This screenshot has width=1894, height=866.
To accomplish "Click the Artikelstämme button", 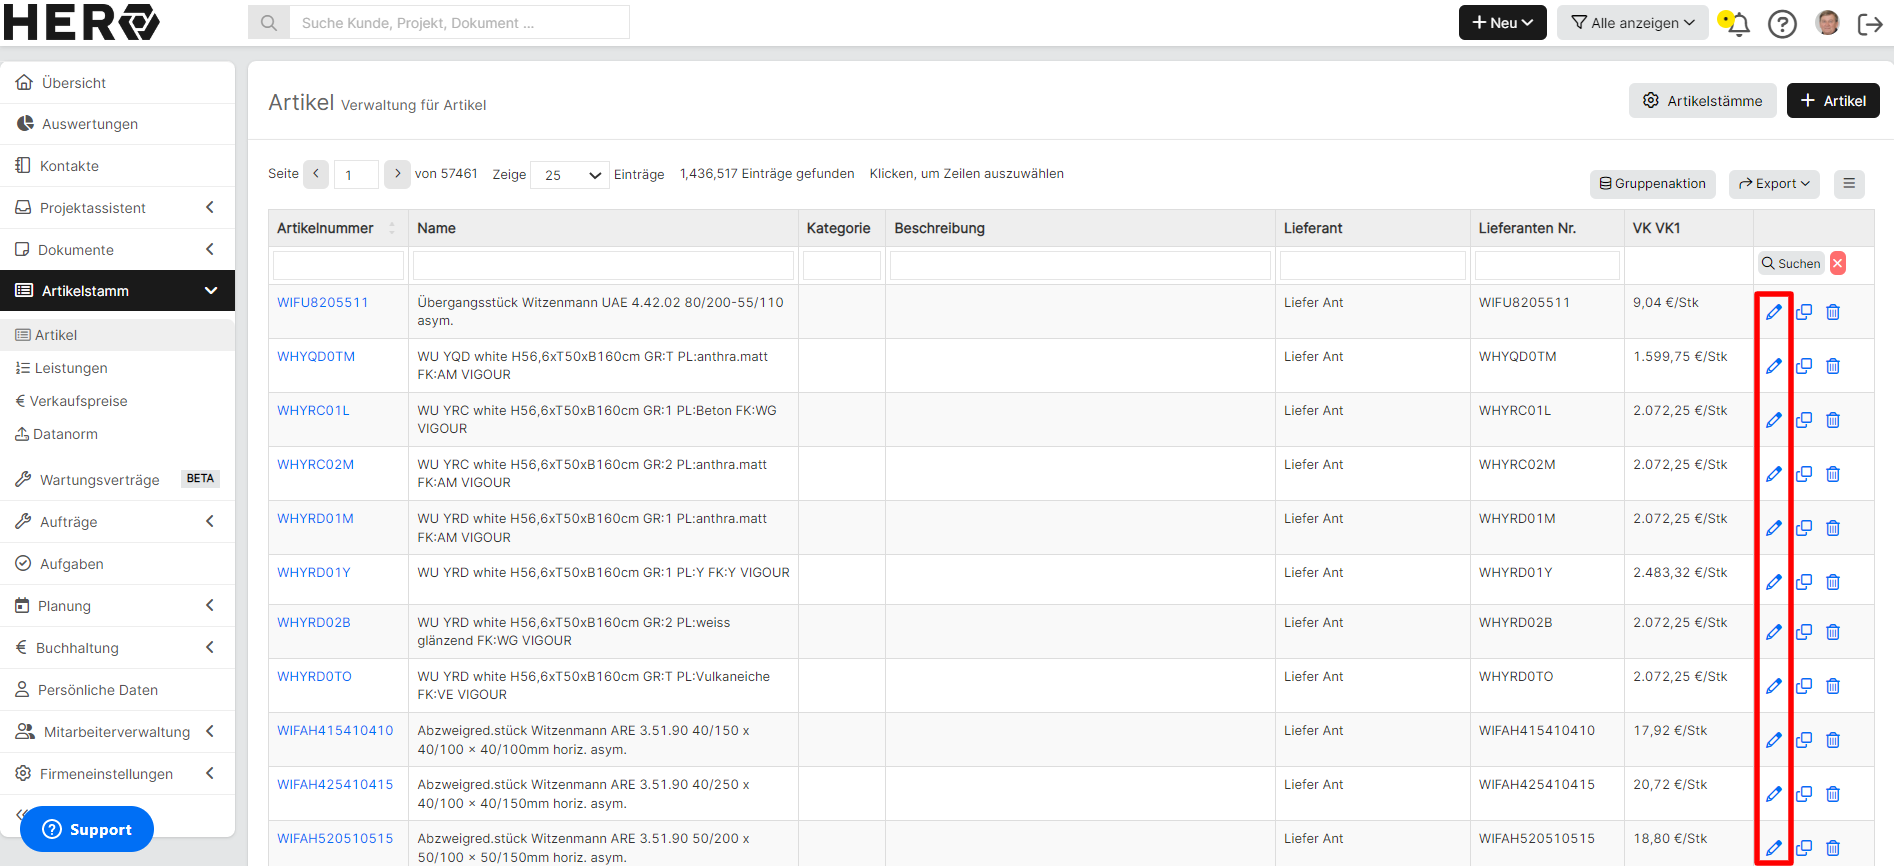I will (1703, 100).
